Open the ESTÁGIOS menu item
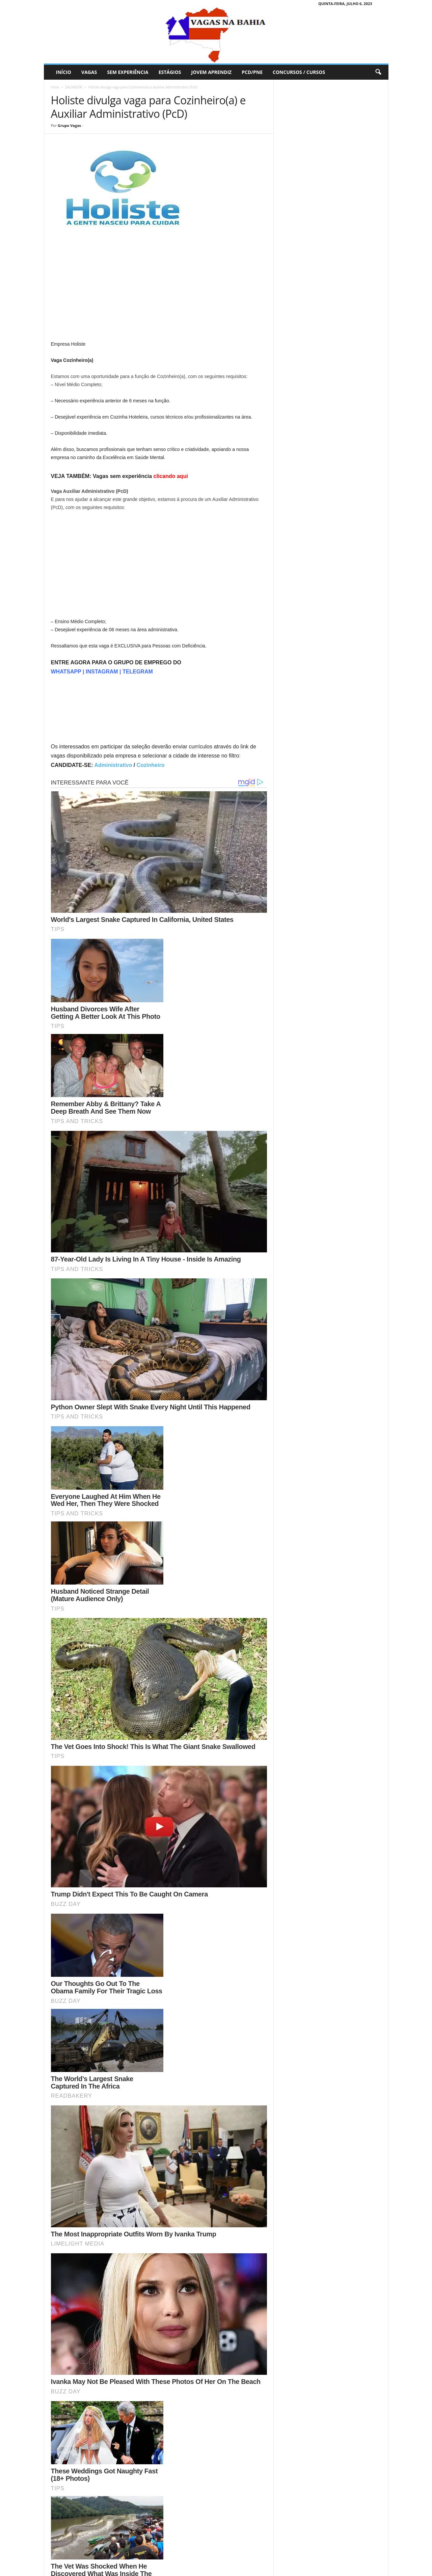The height and width of the screenshot is (2576, 432). (x=170, y=72)
